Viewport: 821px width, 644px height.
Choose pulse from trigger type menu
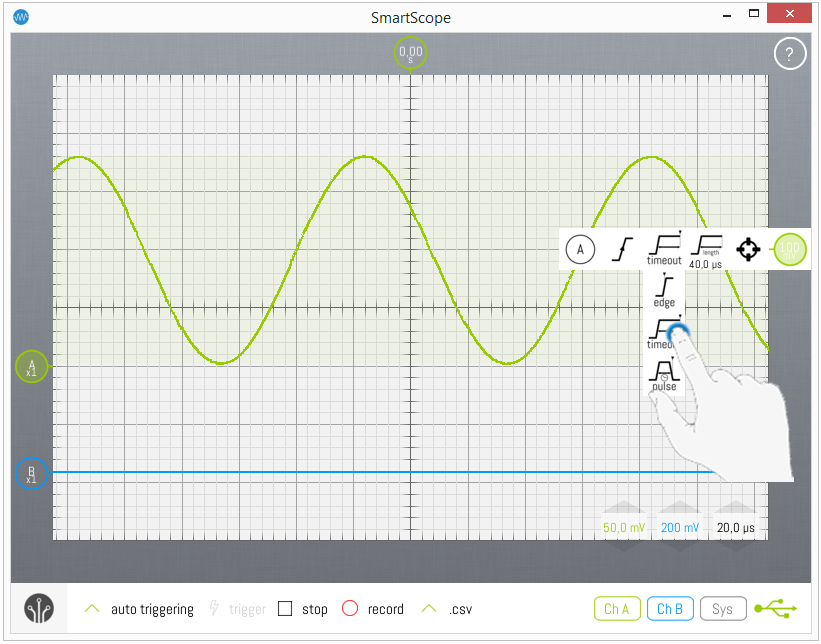pyautogui.click(x=664, y=375)
